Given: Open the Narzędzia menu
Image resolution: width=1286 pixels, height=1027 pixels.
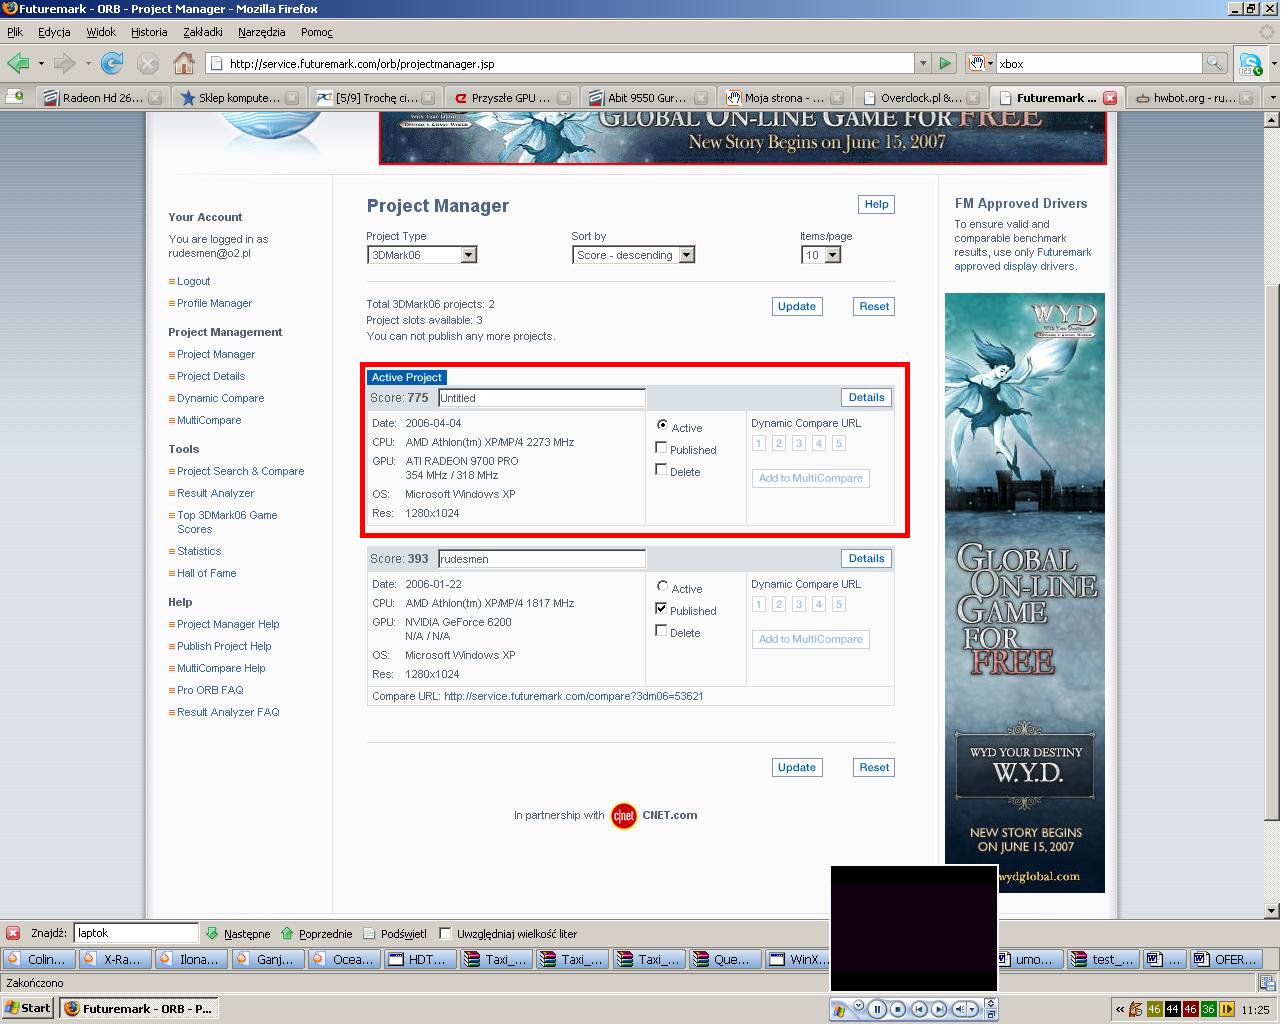Looking at the screenshot, I should point(262,32).
